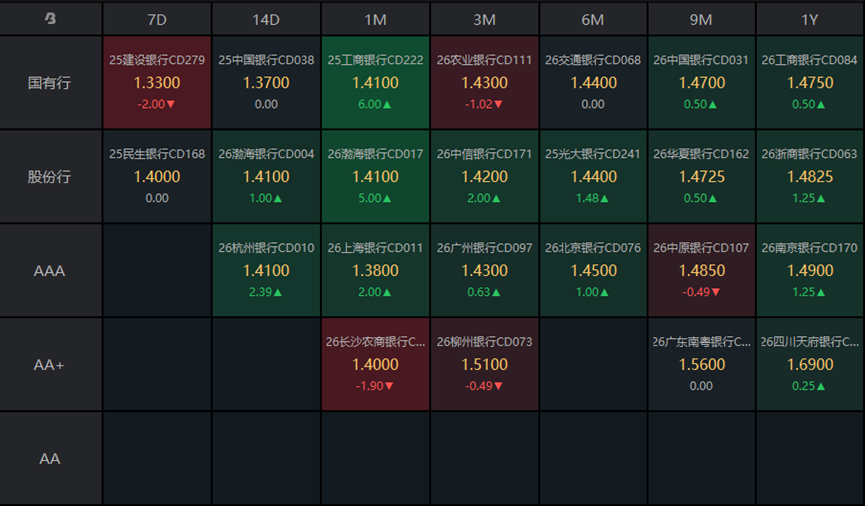Select the 1M tenor column header

[375, 19]
